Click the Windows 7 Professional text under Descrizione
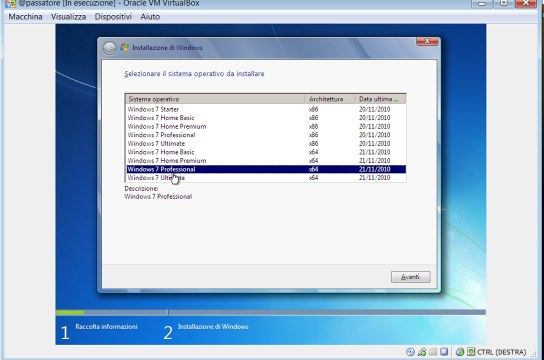Screen dimensions: 544x360 pos(158,197)
